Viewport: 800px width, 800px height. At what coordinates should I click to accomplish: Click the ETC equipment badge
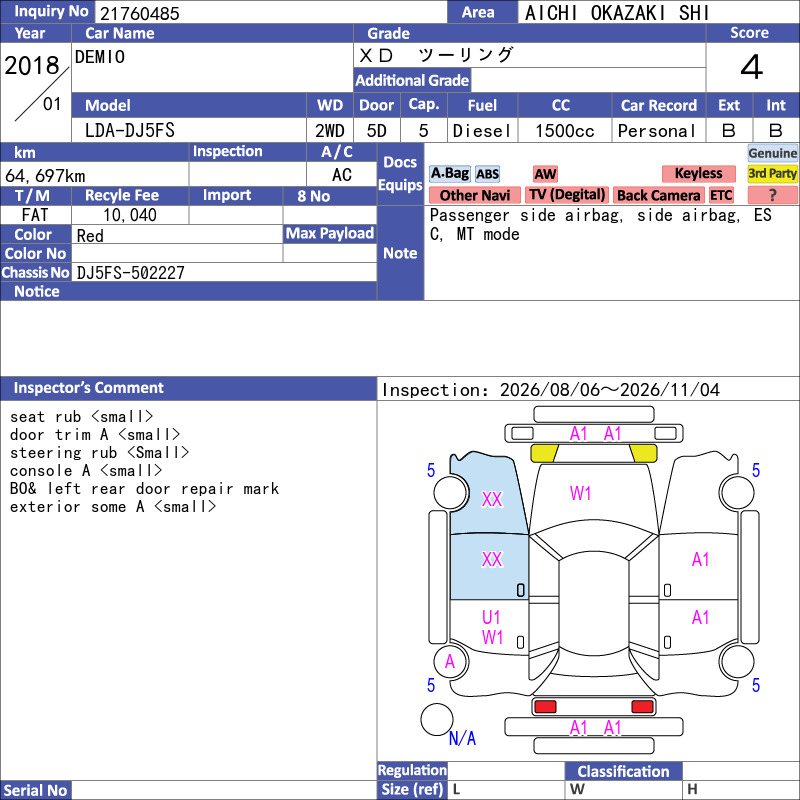pos(721,195)
